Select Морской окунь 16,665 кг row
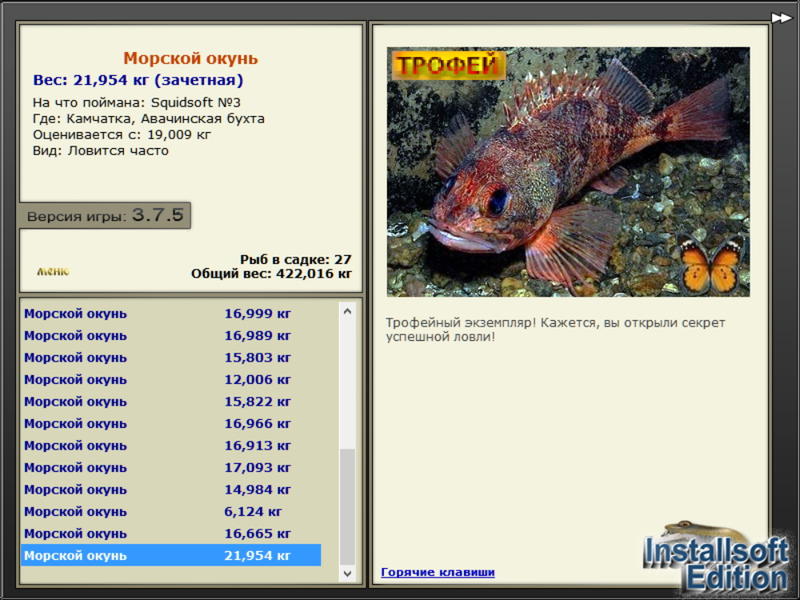Screen dimensions: 800x600 click(x=171, y=533)
